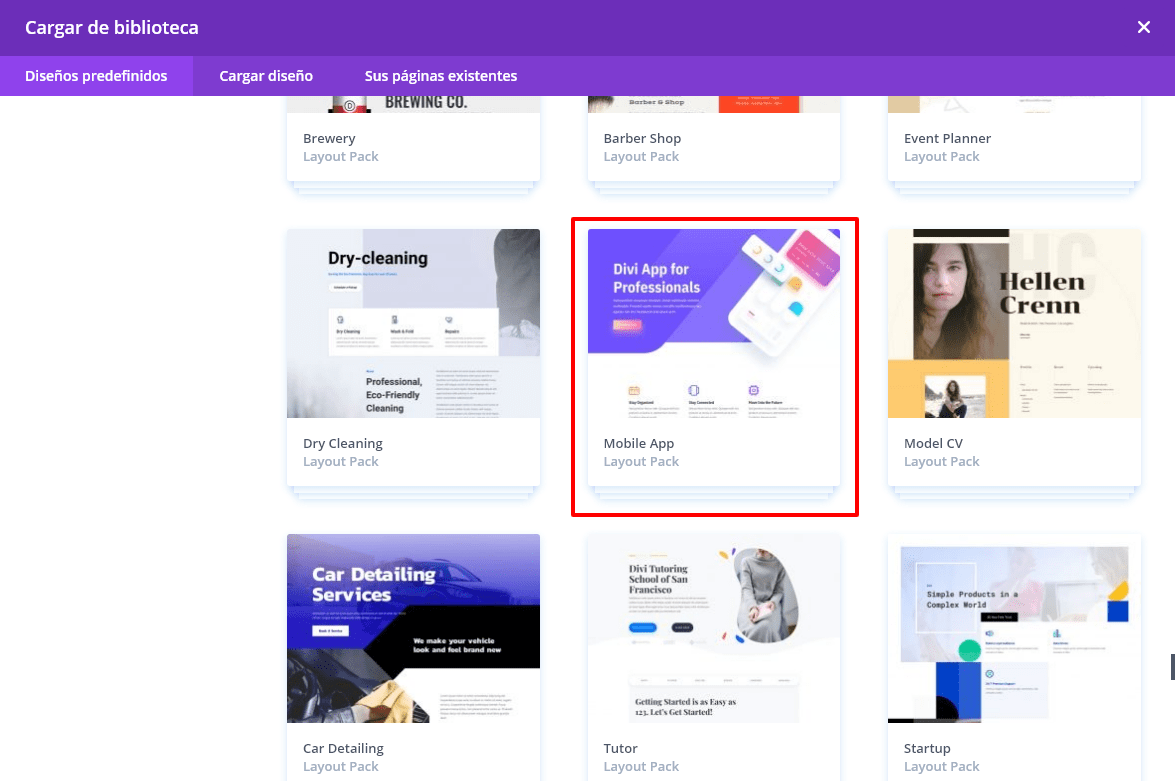
Task: Click Layout Pack label under Tutor
Action: click(641, 767)
